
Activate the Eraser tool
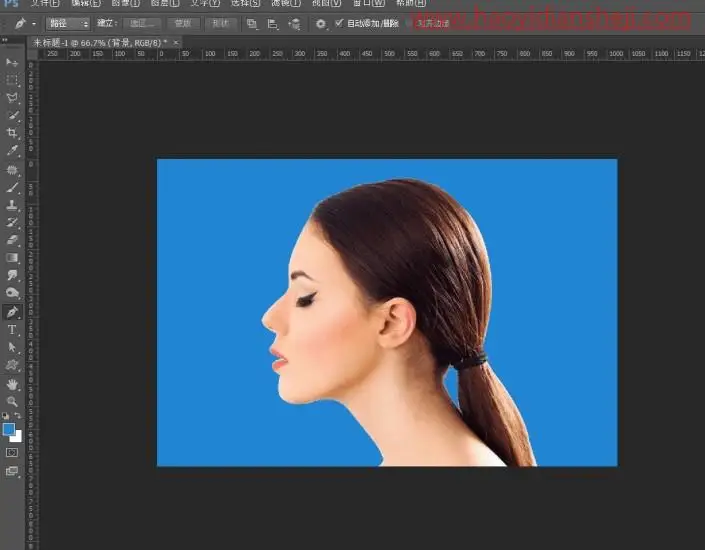(12, 240)
